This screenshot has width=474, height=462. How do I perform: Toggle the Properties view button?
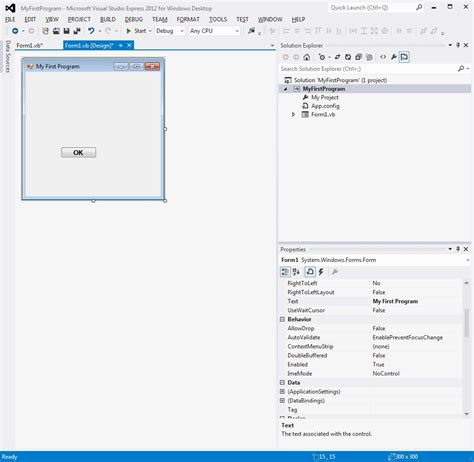click(x=310, y=272)
